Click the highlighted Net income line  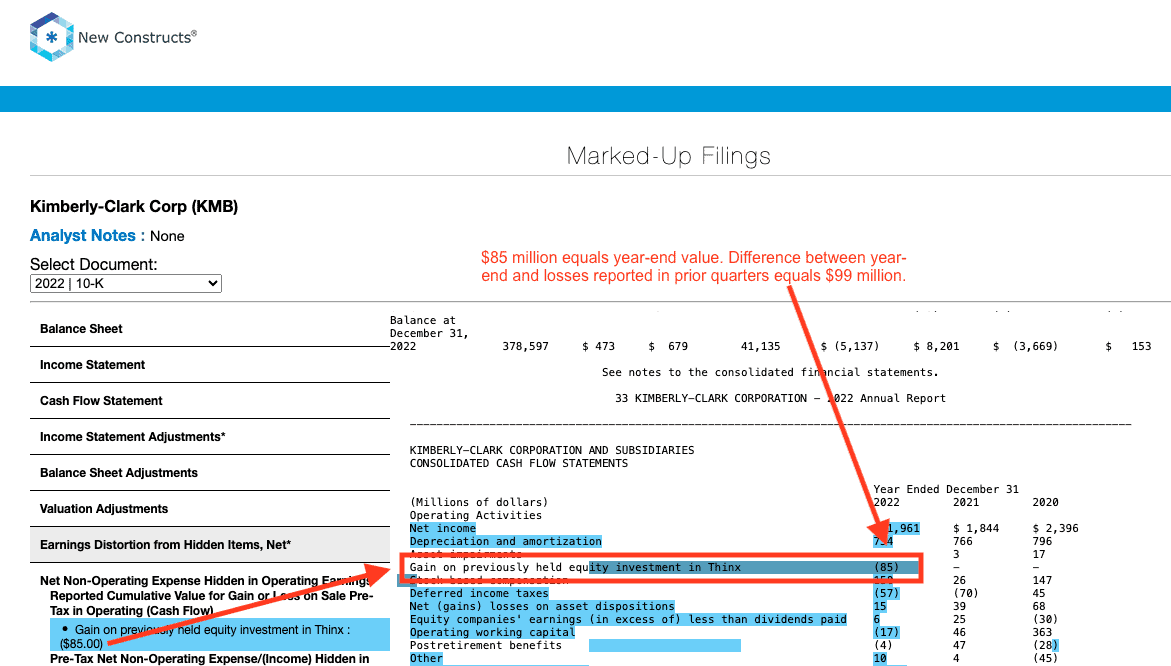click(x=442, y=529)
